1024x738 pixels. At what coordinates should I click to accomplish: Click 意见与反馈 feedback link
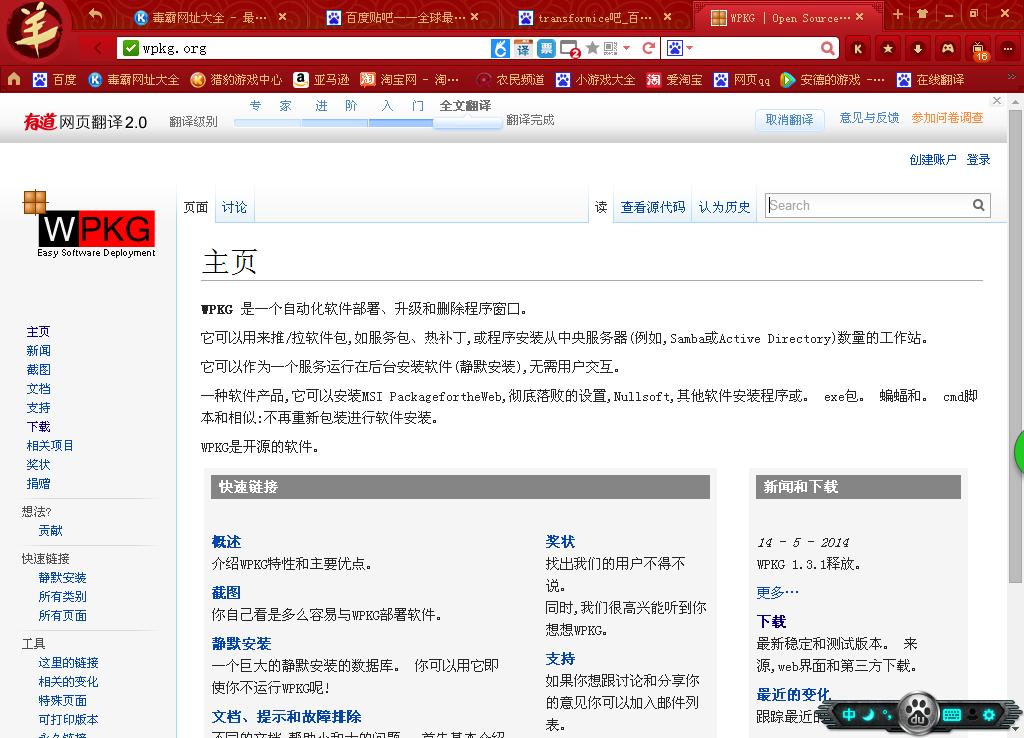point(869,118)
